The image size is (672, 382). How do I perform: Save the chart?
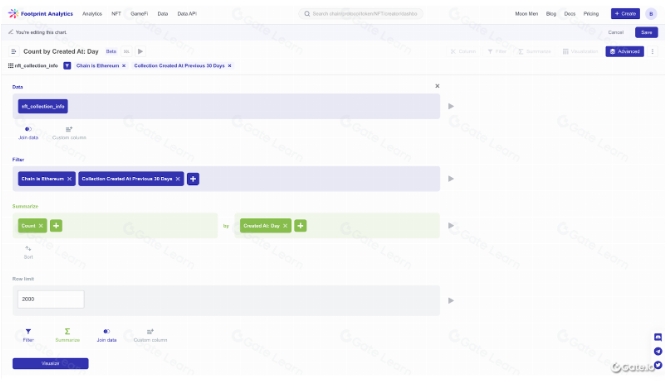[x=647, y=32]
